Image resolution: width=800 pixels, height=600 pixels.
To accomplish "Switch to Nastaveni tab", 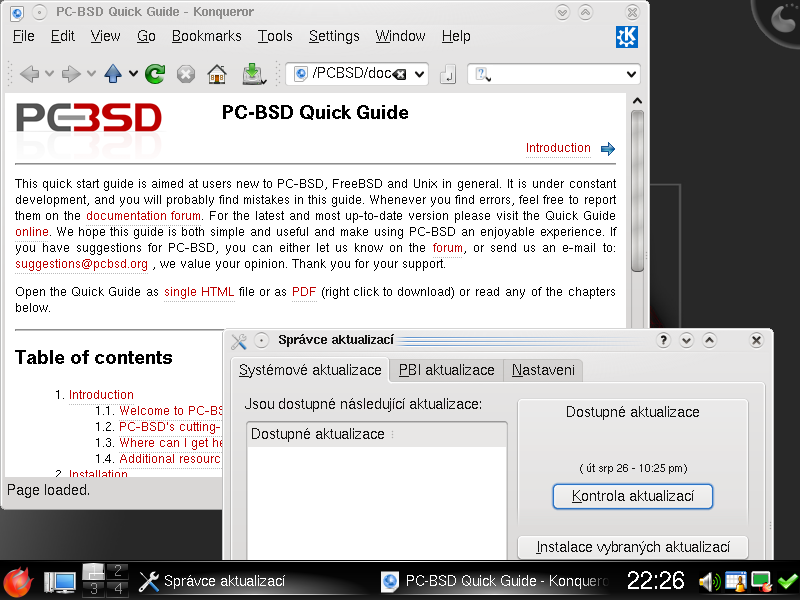I will pos(543,370).
